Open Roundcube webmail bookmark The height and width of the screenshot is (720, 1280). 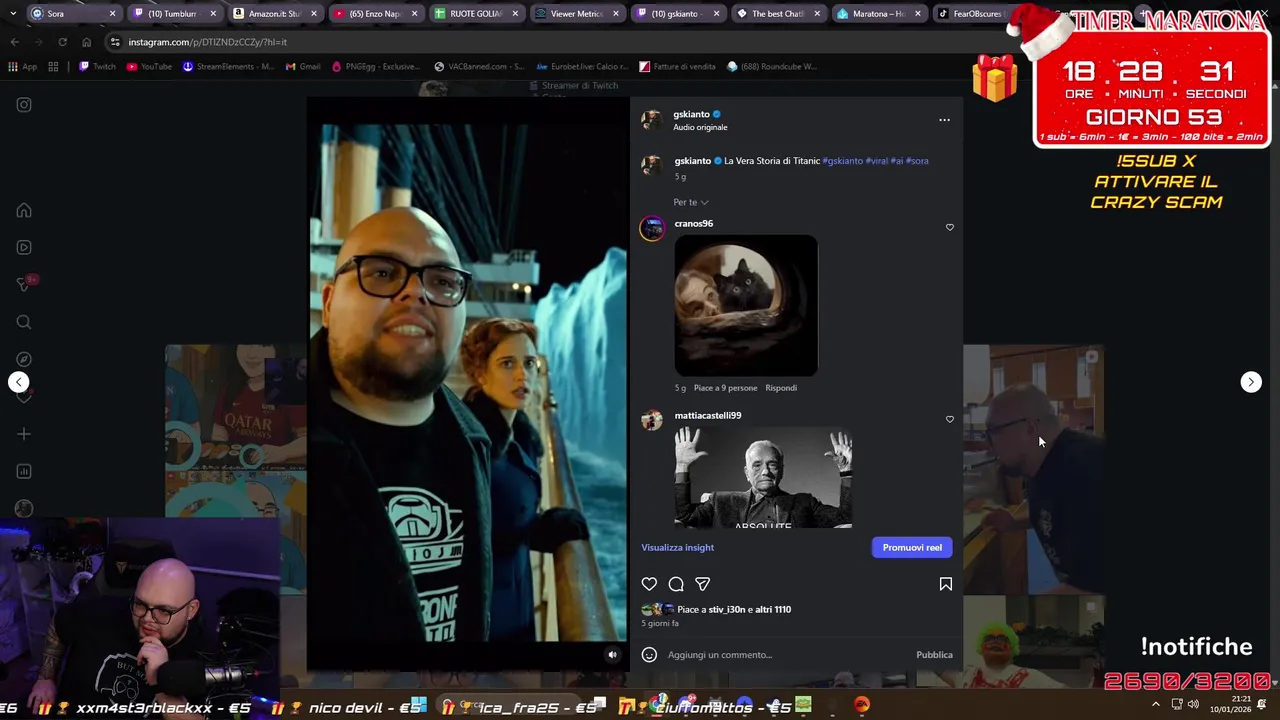[x=771, y=67]
